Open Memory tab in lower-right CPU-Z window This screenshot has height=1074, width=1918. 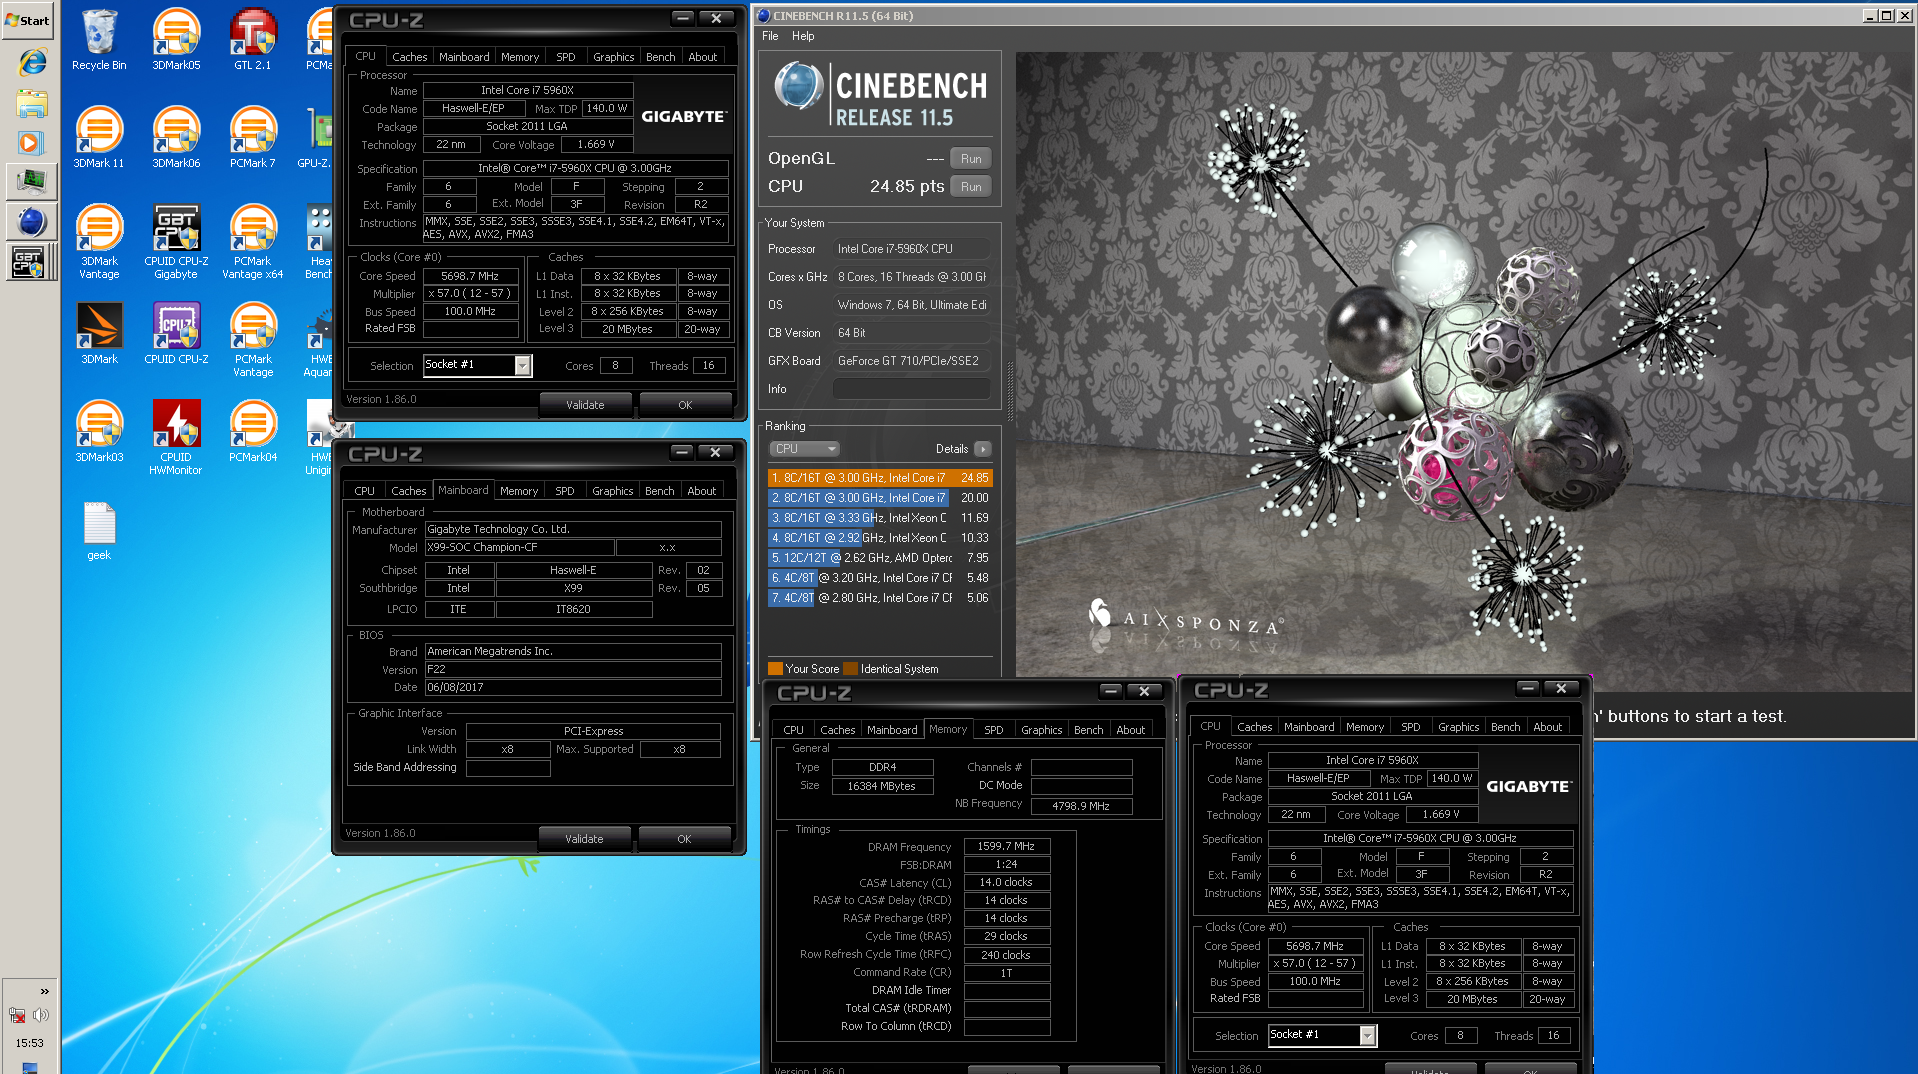tap(1365, 727)
